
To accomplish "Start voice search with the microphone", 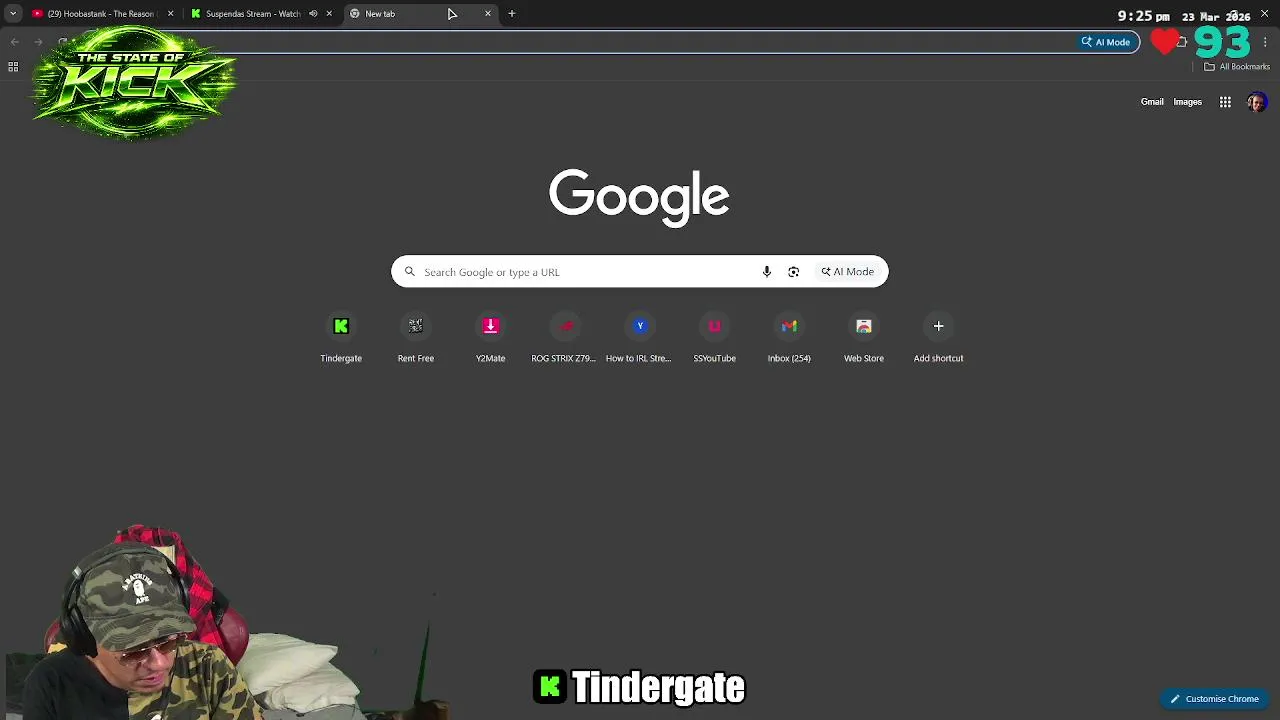I will [767, 272].
